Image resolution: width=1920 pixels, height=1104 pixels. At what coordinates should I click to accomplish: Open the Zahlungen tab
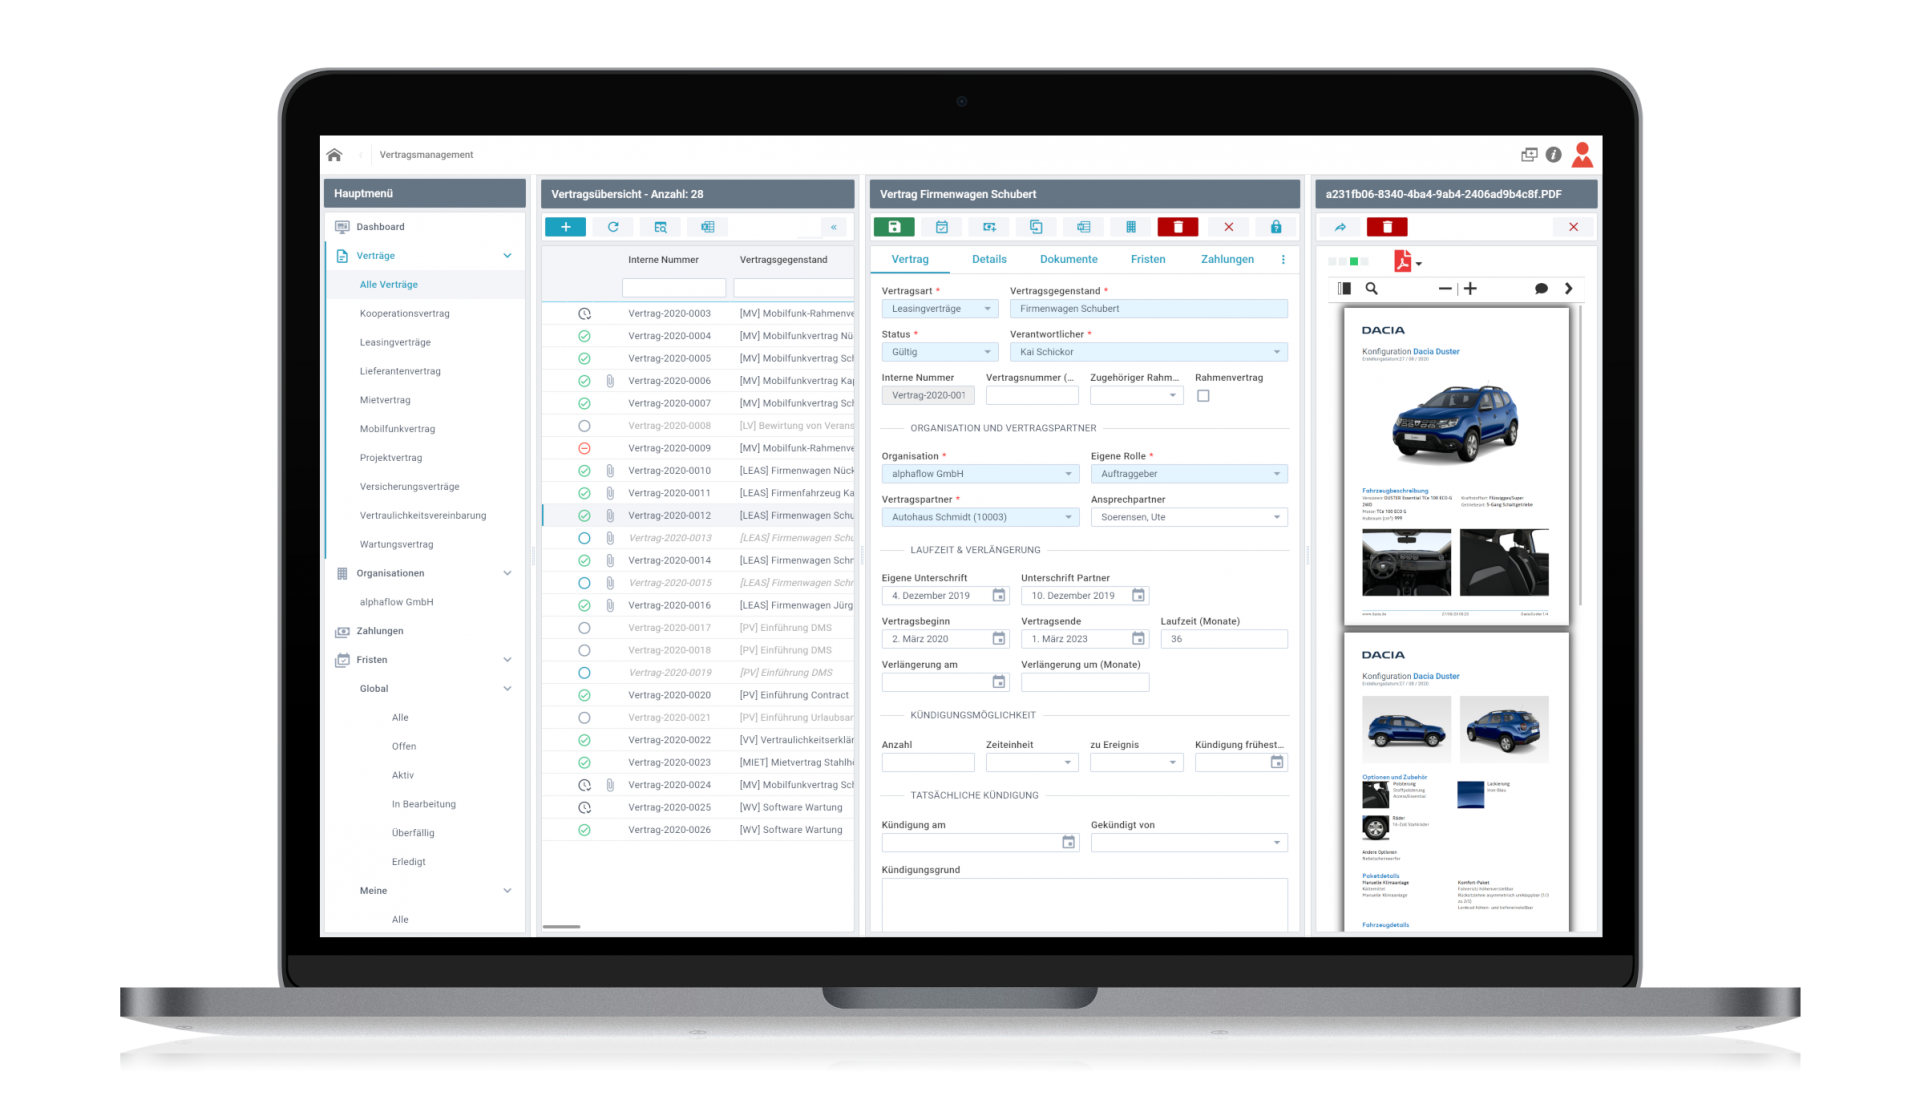click(x=1226, y=259)
